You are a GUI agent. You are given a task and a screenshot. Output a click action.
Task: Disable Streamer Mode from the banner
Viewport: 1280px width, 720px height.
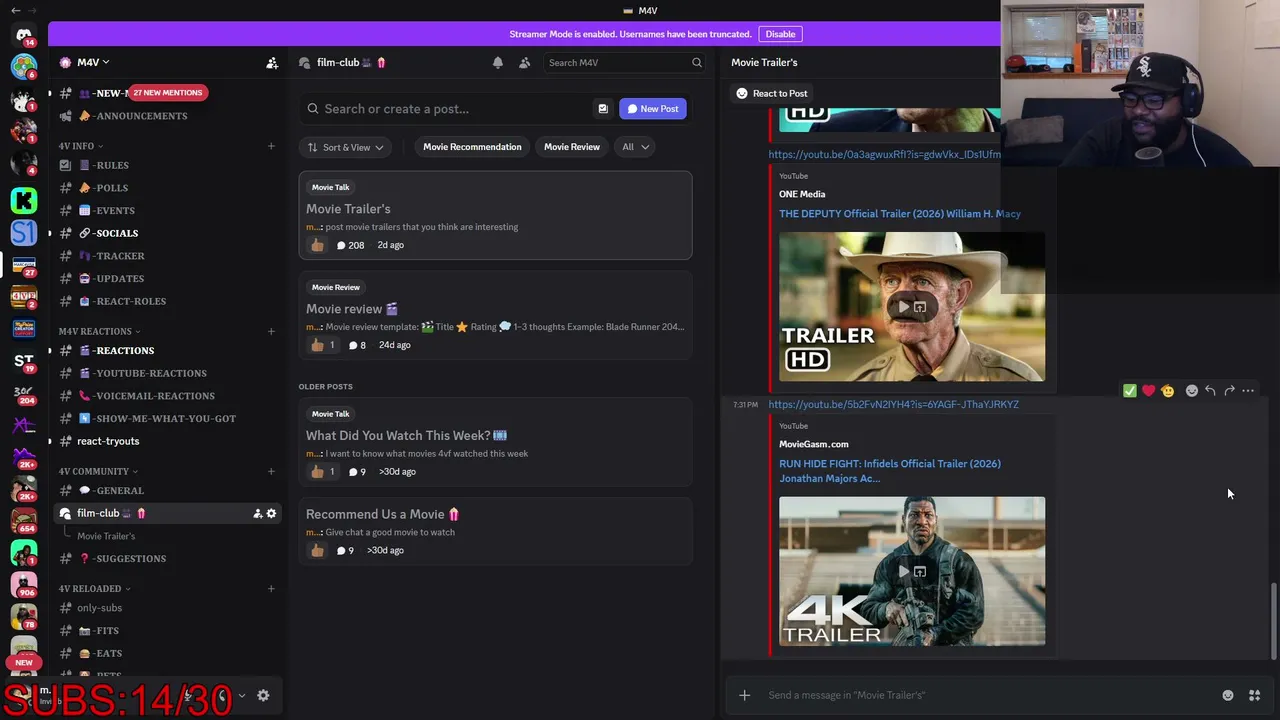click(x=780, y=34)
